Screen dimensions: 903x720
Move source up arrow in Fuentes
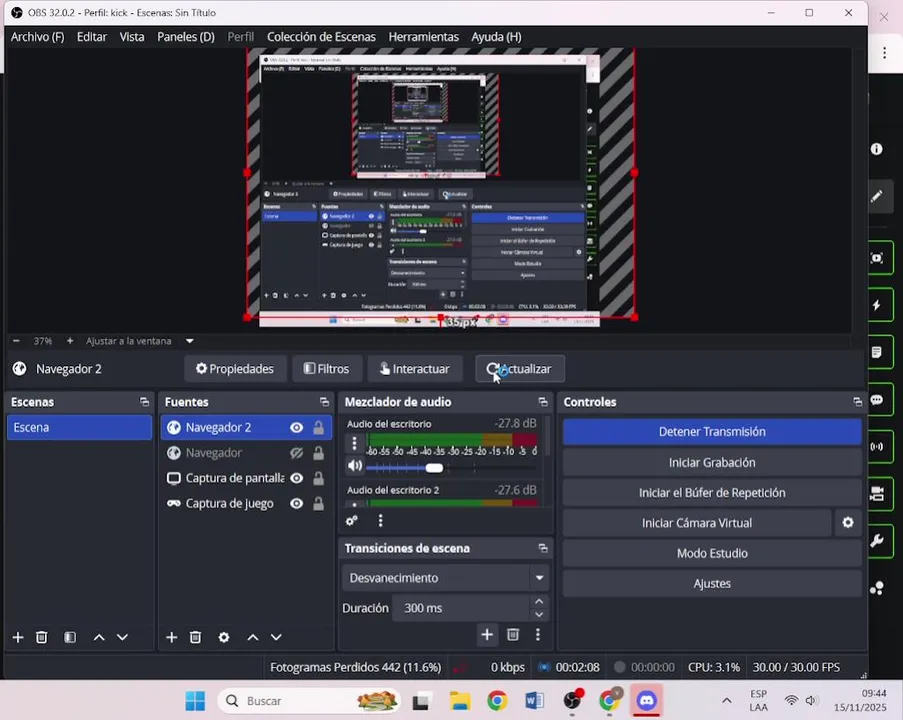tap(253, 637)
